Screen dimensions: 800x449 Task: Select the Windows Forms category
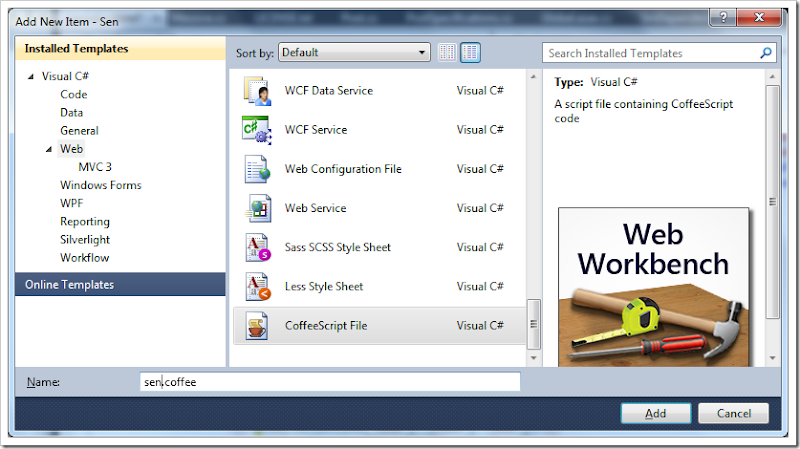coord(101,185)
